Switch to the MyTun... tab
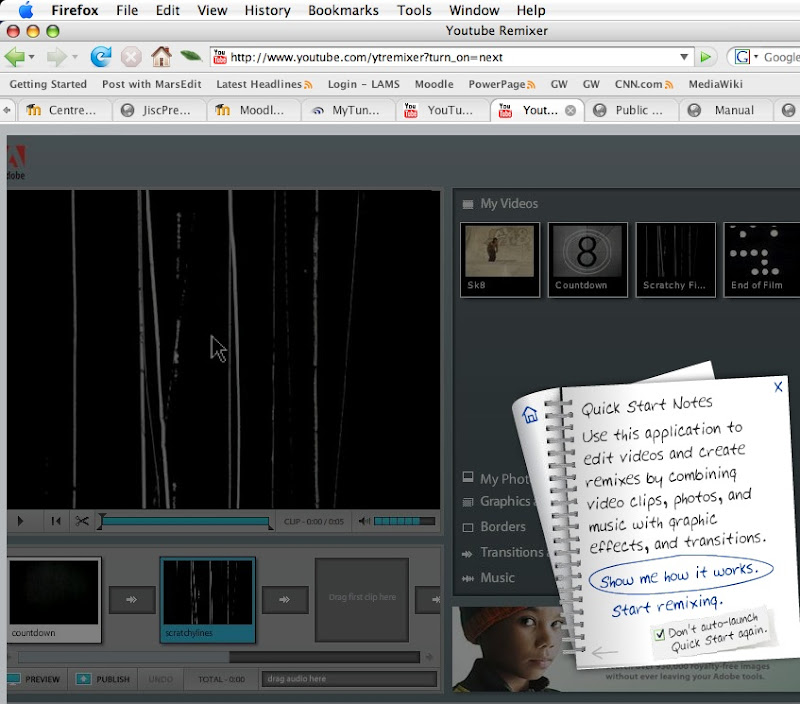This screenshot has height=704, width=800. tap(348, 110)
